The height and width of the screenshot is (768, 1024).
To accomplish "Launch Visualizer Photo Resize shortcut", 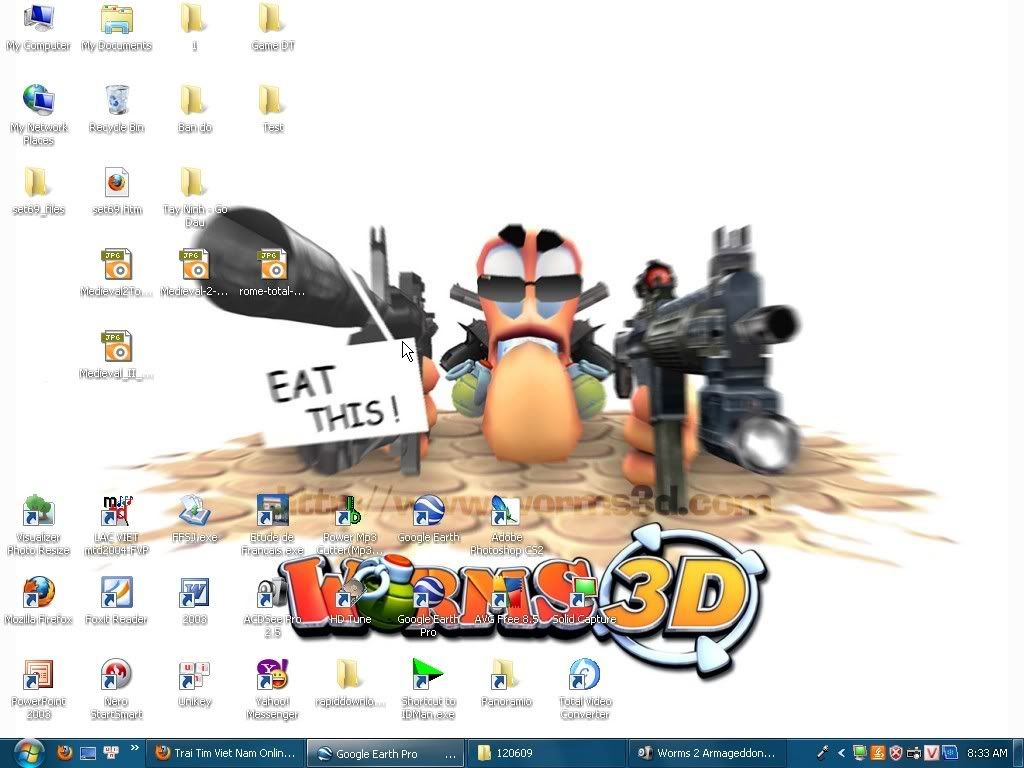I will [x=38, y=526].
